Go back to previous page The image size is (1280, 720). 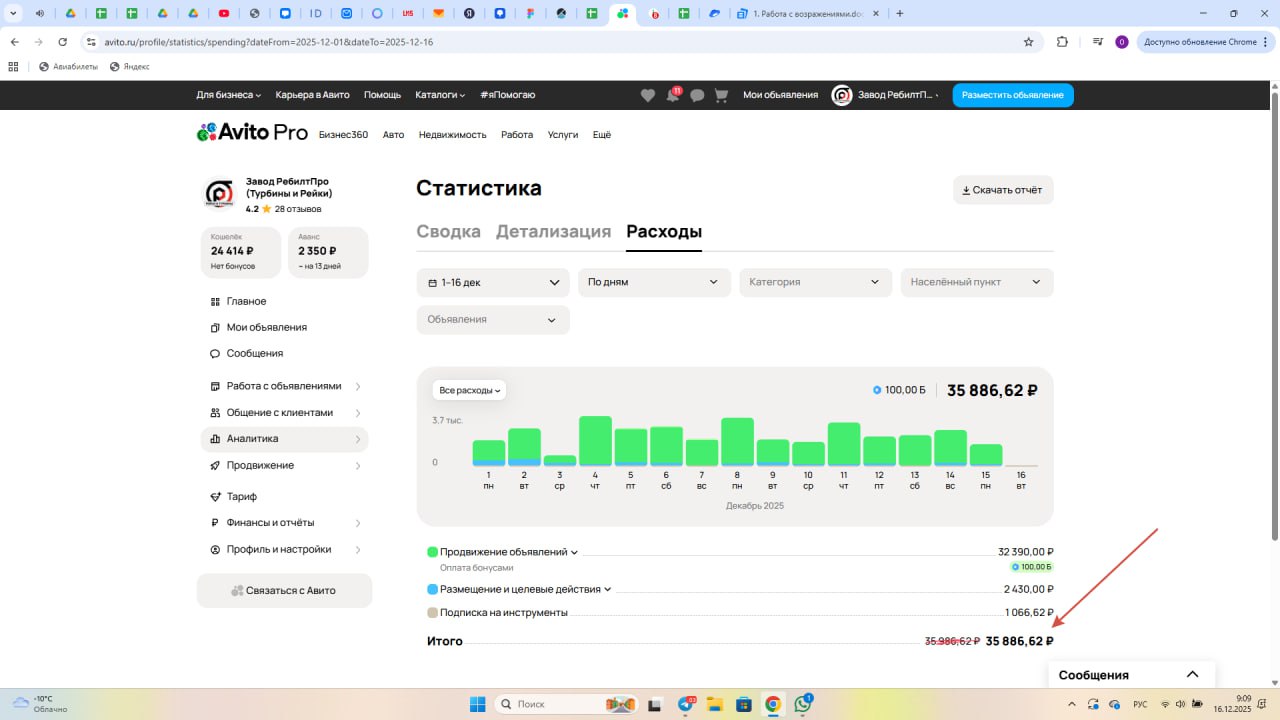[x=15, y=42]
